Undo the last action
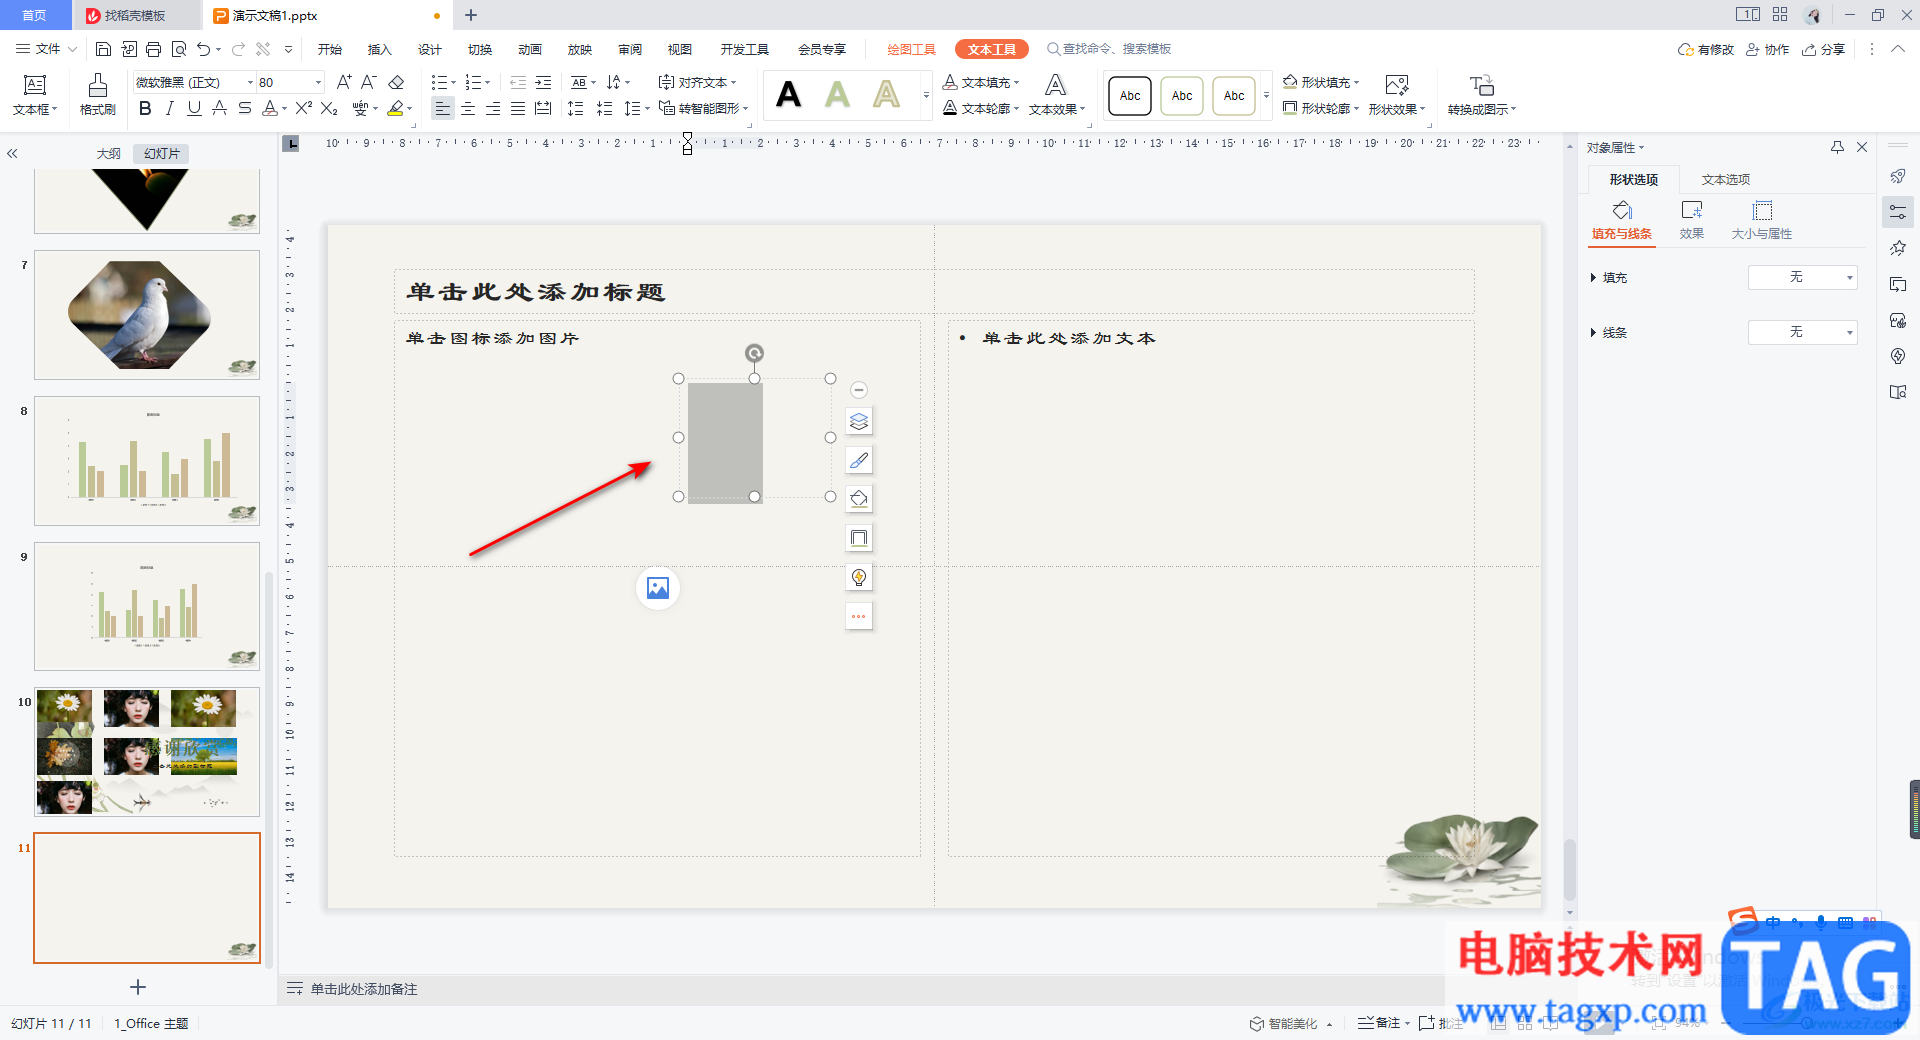The height and width of the screenshot is (1040, 1920). click(x=204, y=49)
